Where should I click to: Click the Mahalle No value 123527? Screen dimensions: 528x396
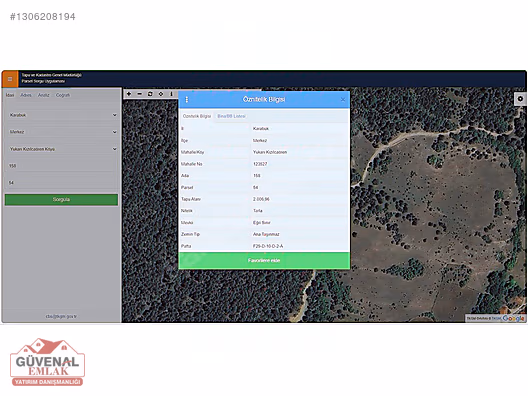(260, 164)
